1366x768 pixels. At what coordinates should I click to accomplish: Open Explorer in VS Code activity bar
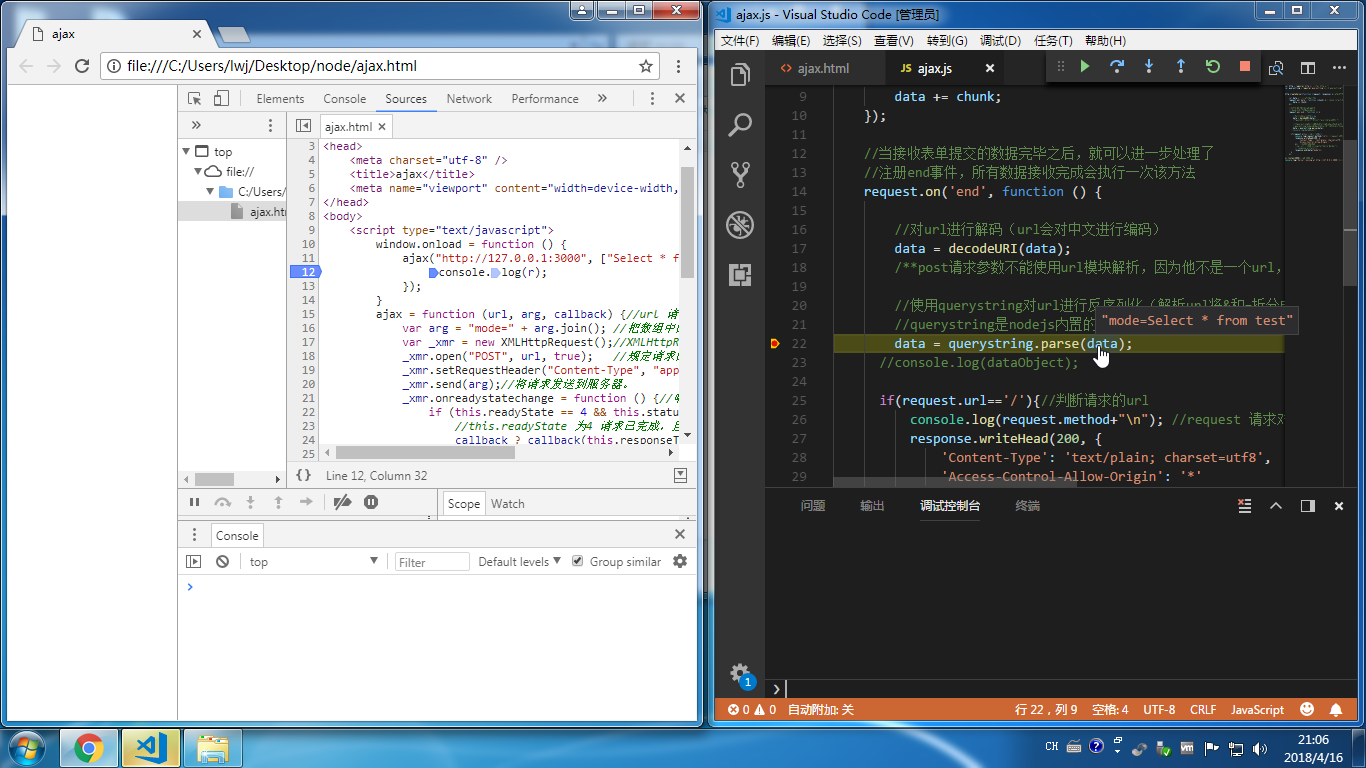tap(740, 75)
